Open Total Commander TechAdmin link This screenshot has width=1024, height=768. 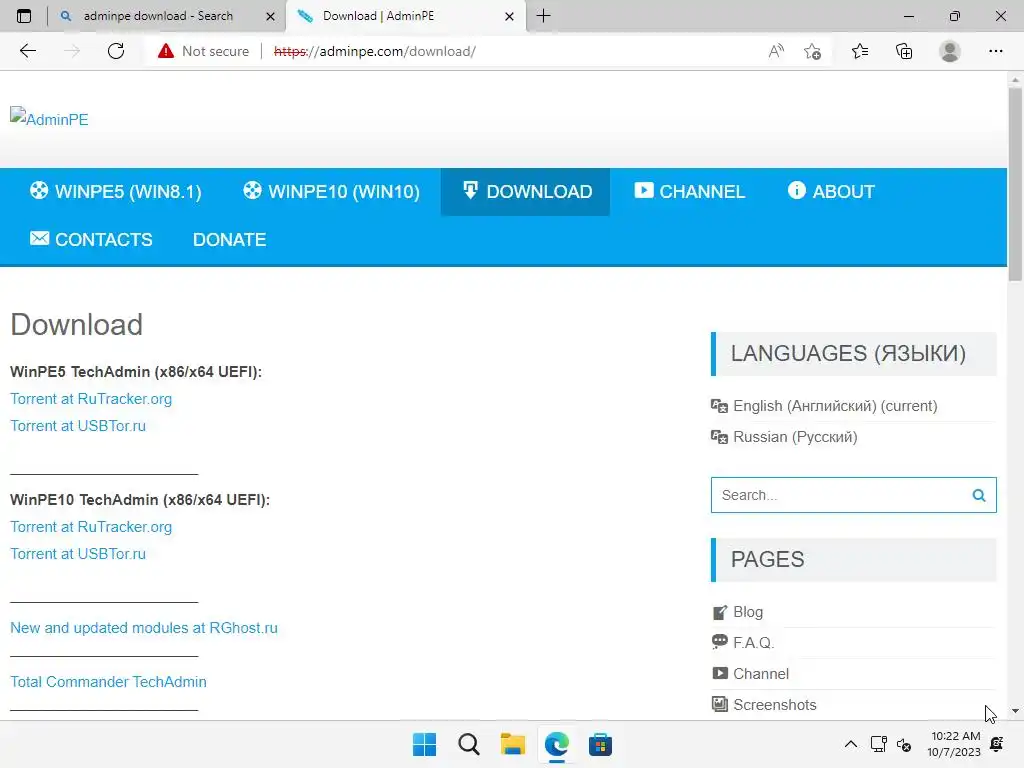click(108, 681)
